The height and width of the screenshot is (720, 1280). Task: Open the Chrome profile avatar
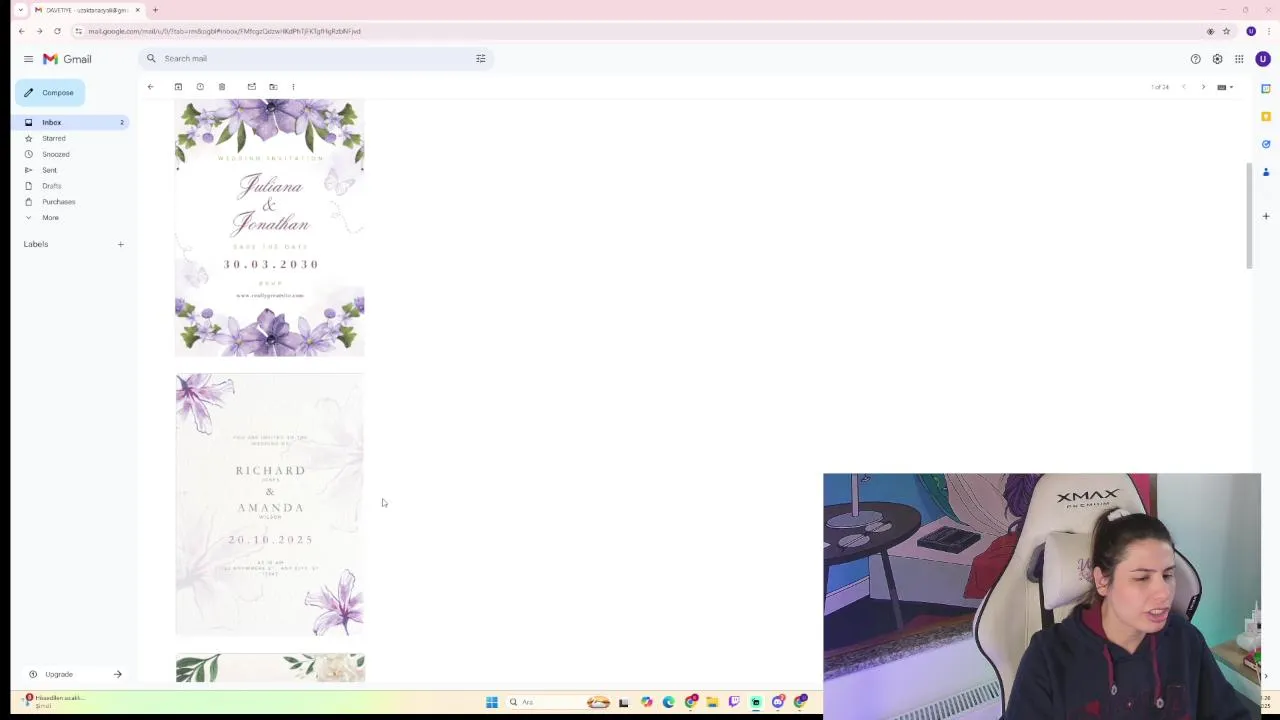(1251, 31)
